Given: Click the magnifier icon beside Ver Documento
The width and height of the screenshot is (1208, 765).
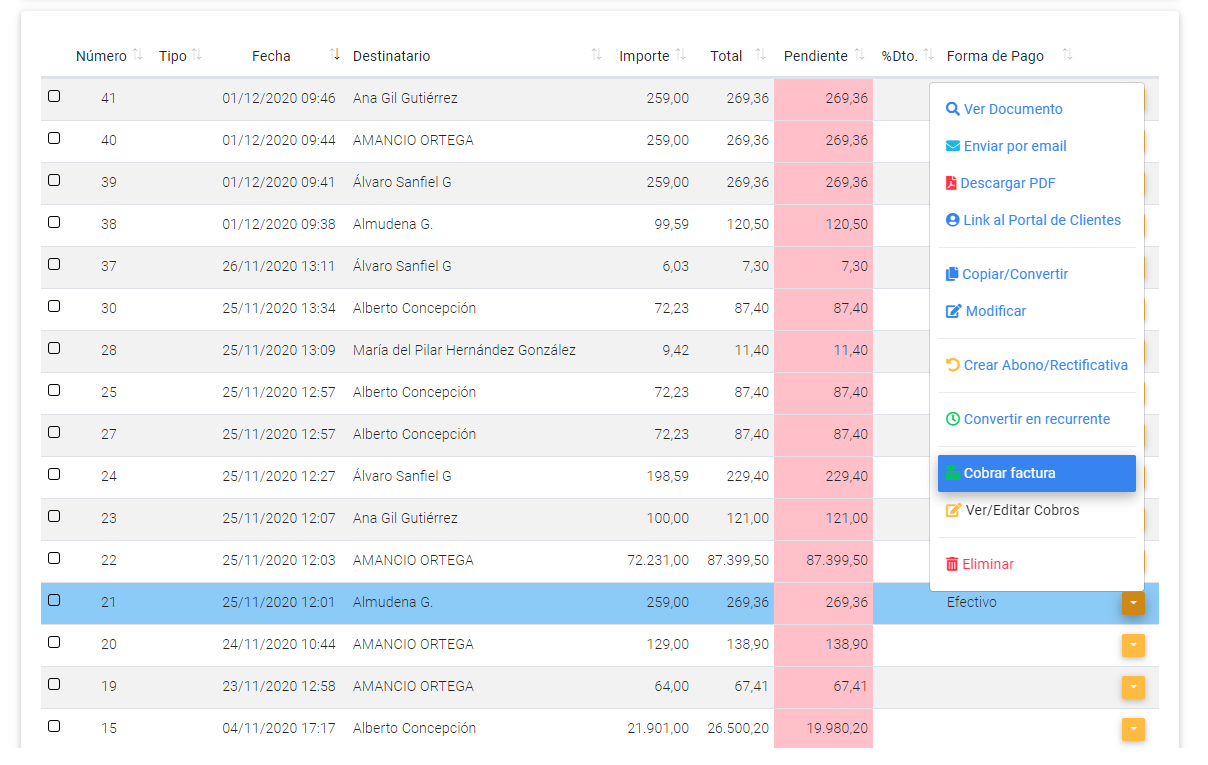Looking at the screenshot, I should point(952,109).
